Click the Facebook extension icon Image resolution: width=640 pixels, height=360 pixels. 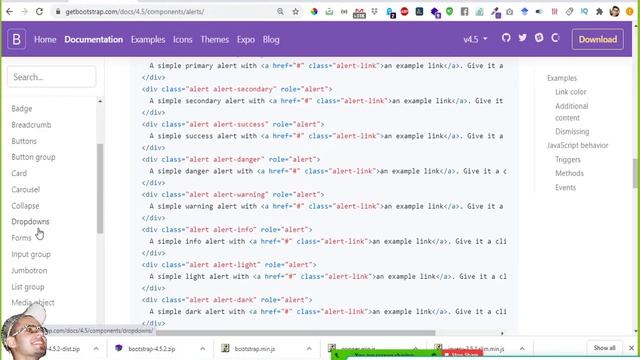click(x=464, y=12)
